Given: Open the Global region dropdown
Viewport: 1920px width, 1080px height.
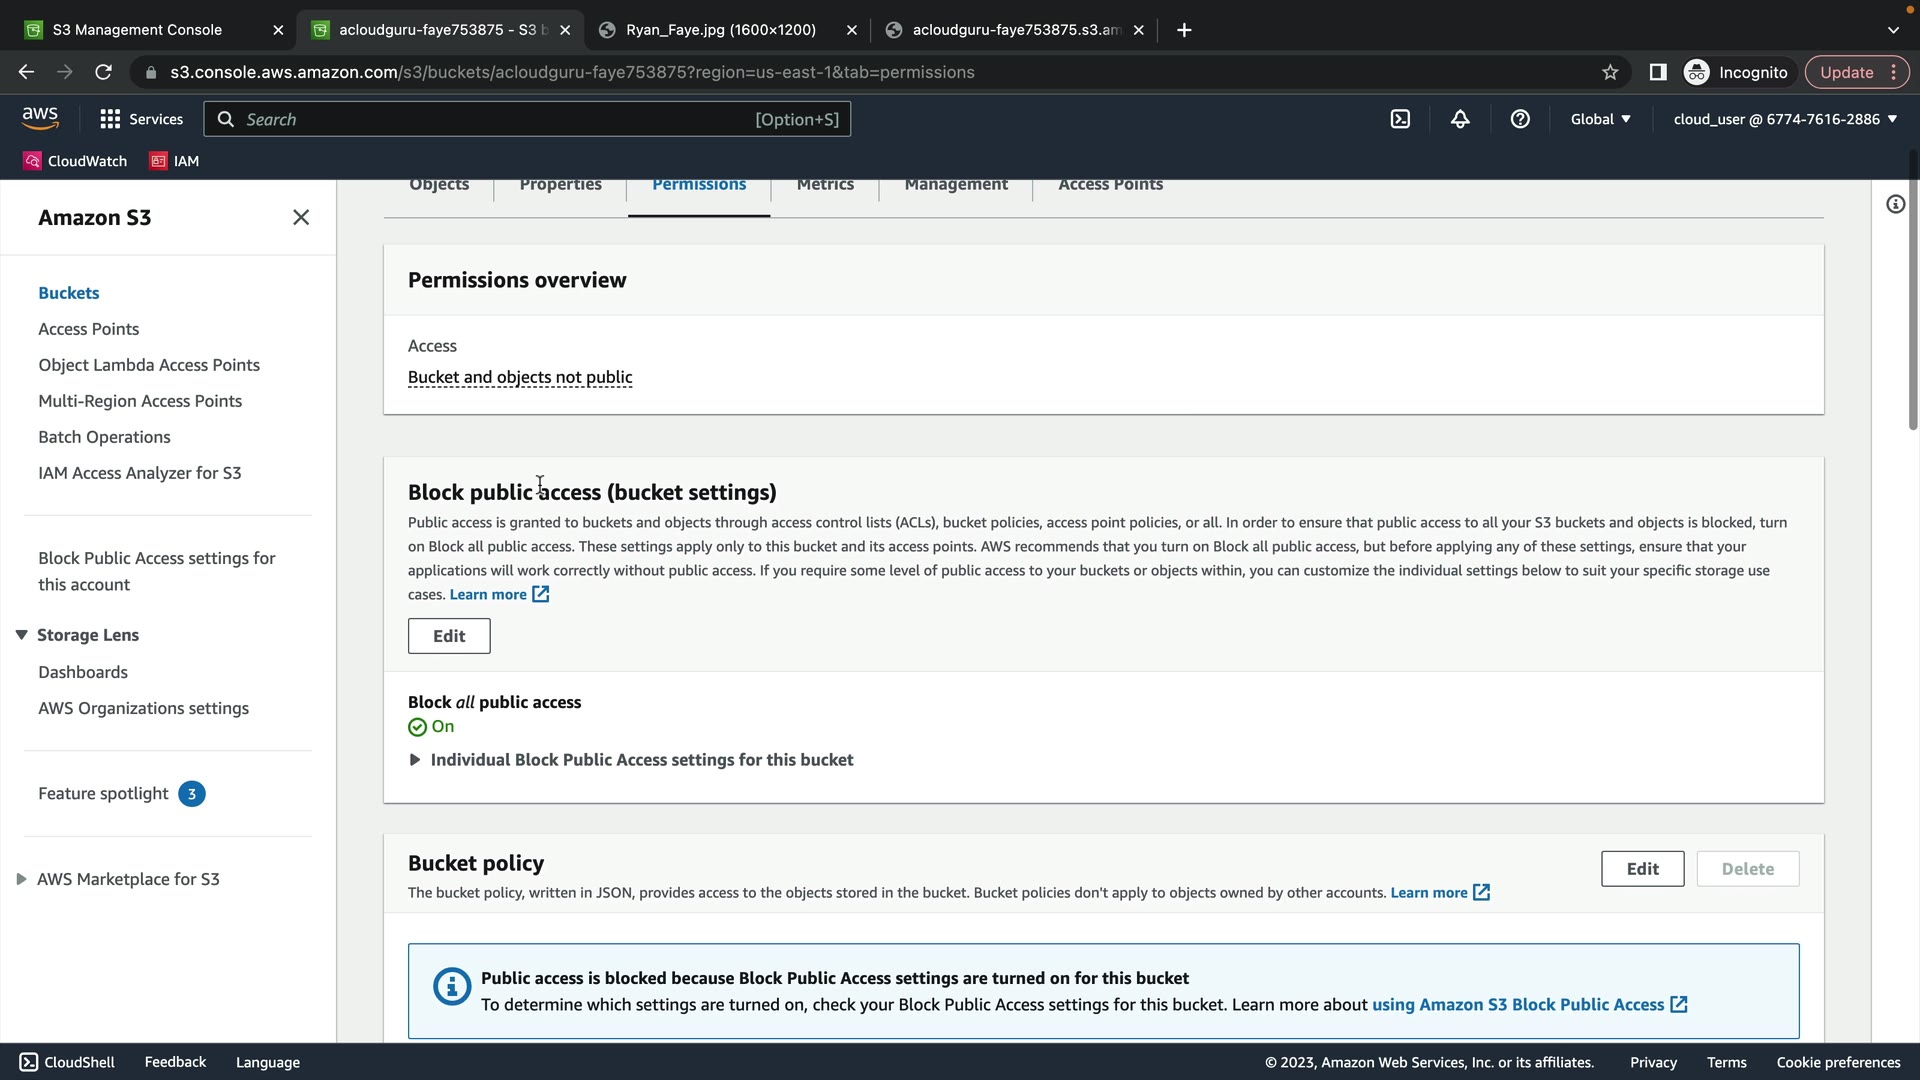Looking at the screenshot, I should point(1600,119).
